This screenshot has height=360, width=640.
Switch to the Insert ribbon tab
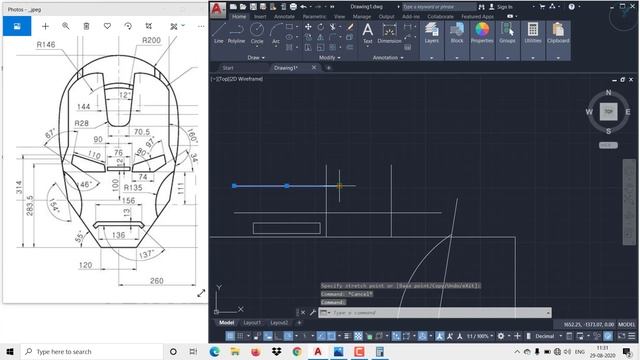260,16
